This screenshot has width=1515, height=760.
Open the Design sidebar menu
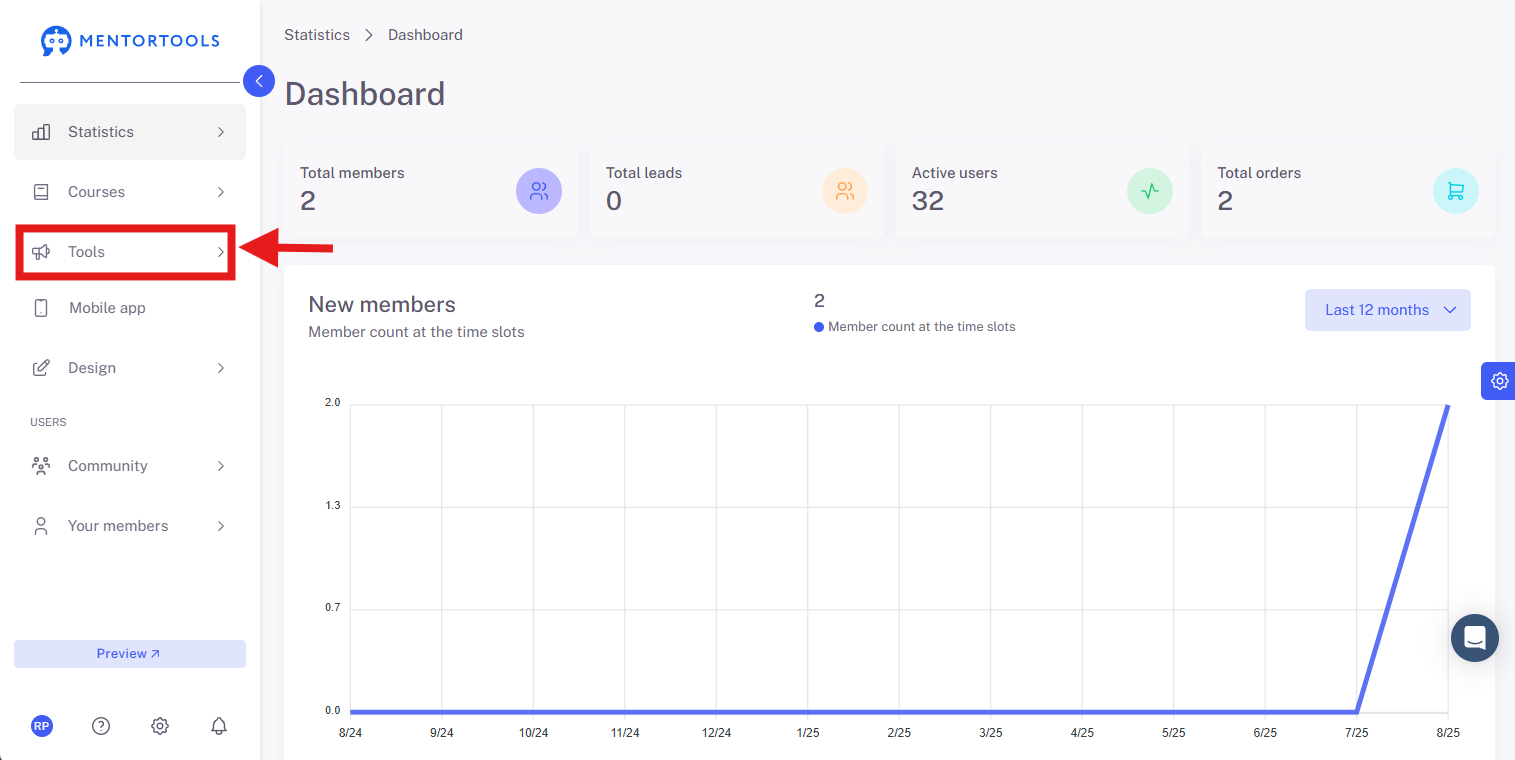(x=130, y=368)
